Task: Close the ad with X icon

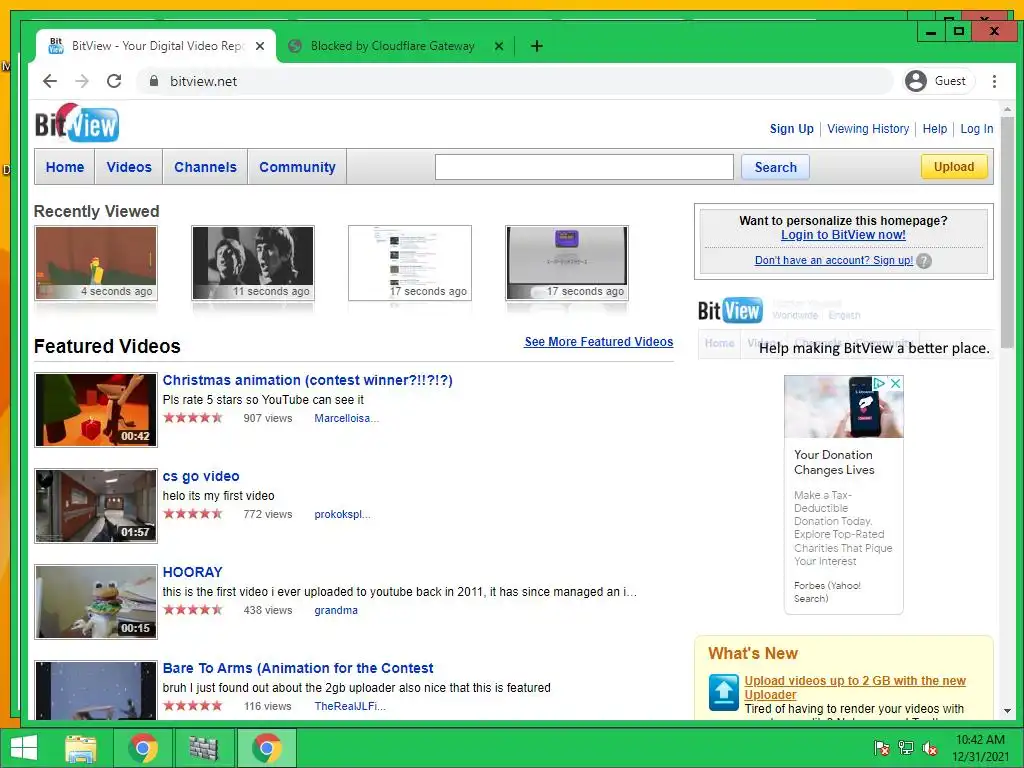Action: pyautogui.click(x=896, y=383)
